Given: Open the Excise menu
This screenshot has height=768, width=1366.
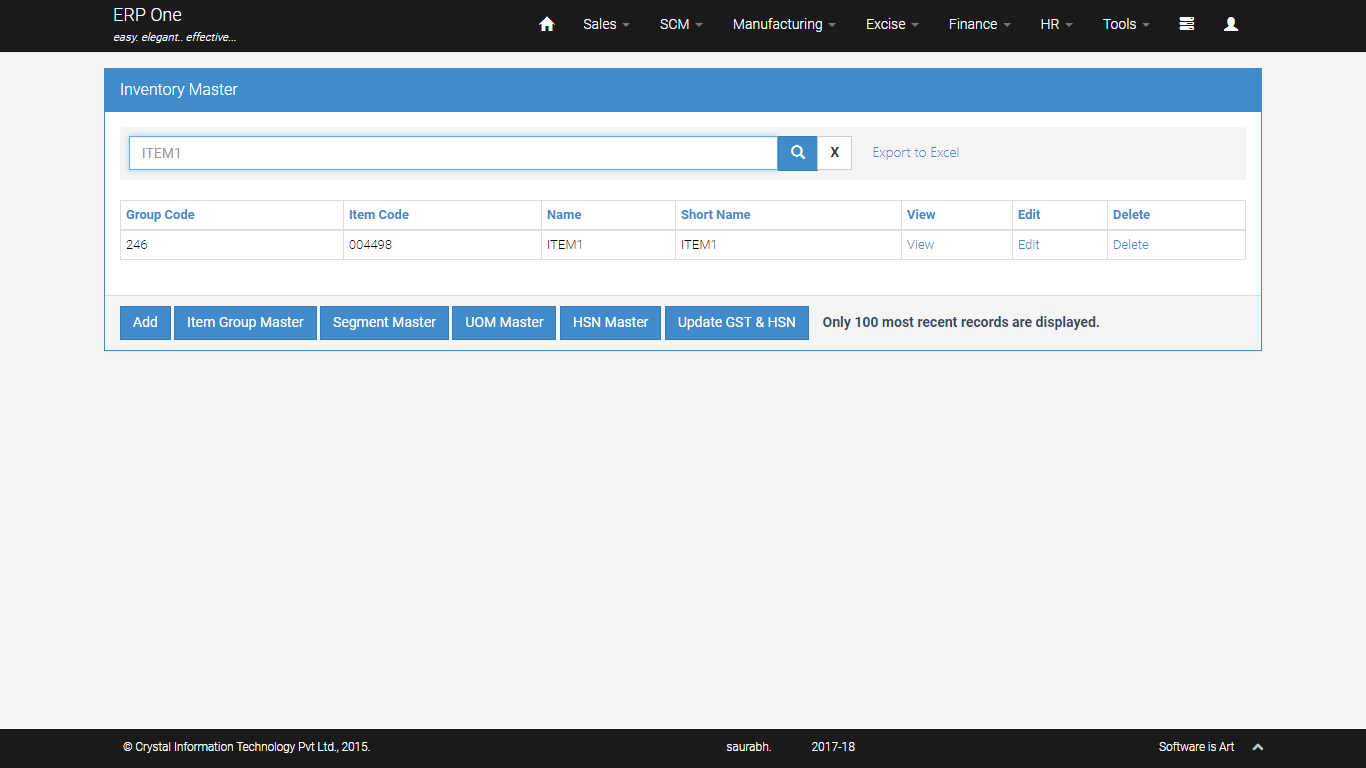Looking at the screenshot, I should 892,24.
